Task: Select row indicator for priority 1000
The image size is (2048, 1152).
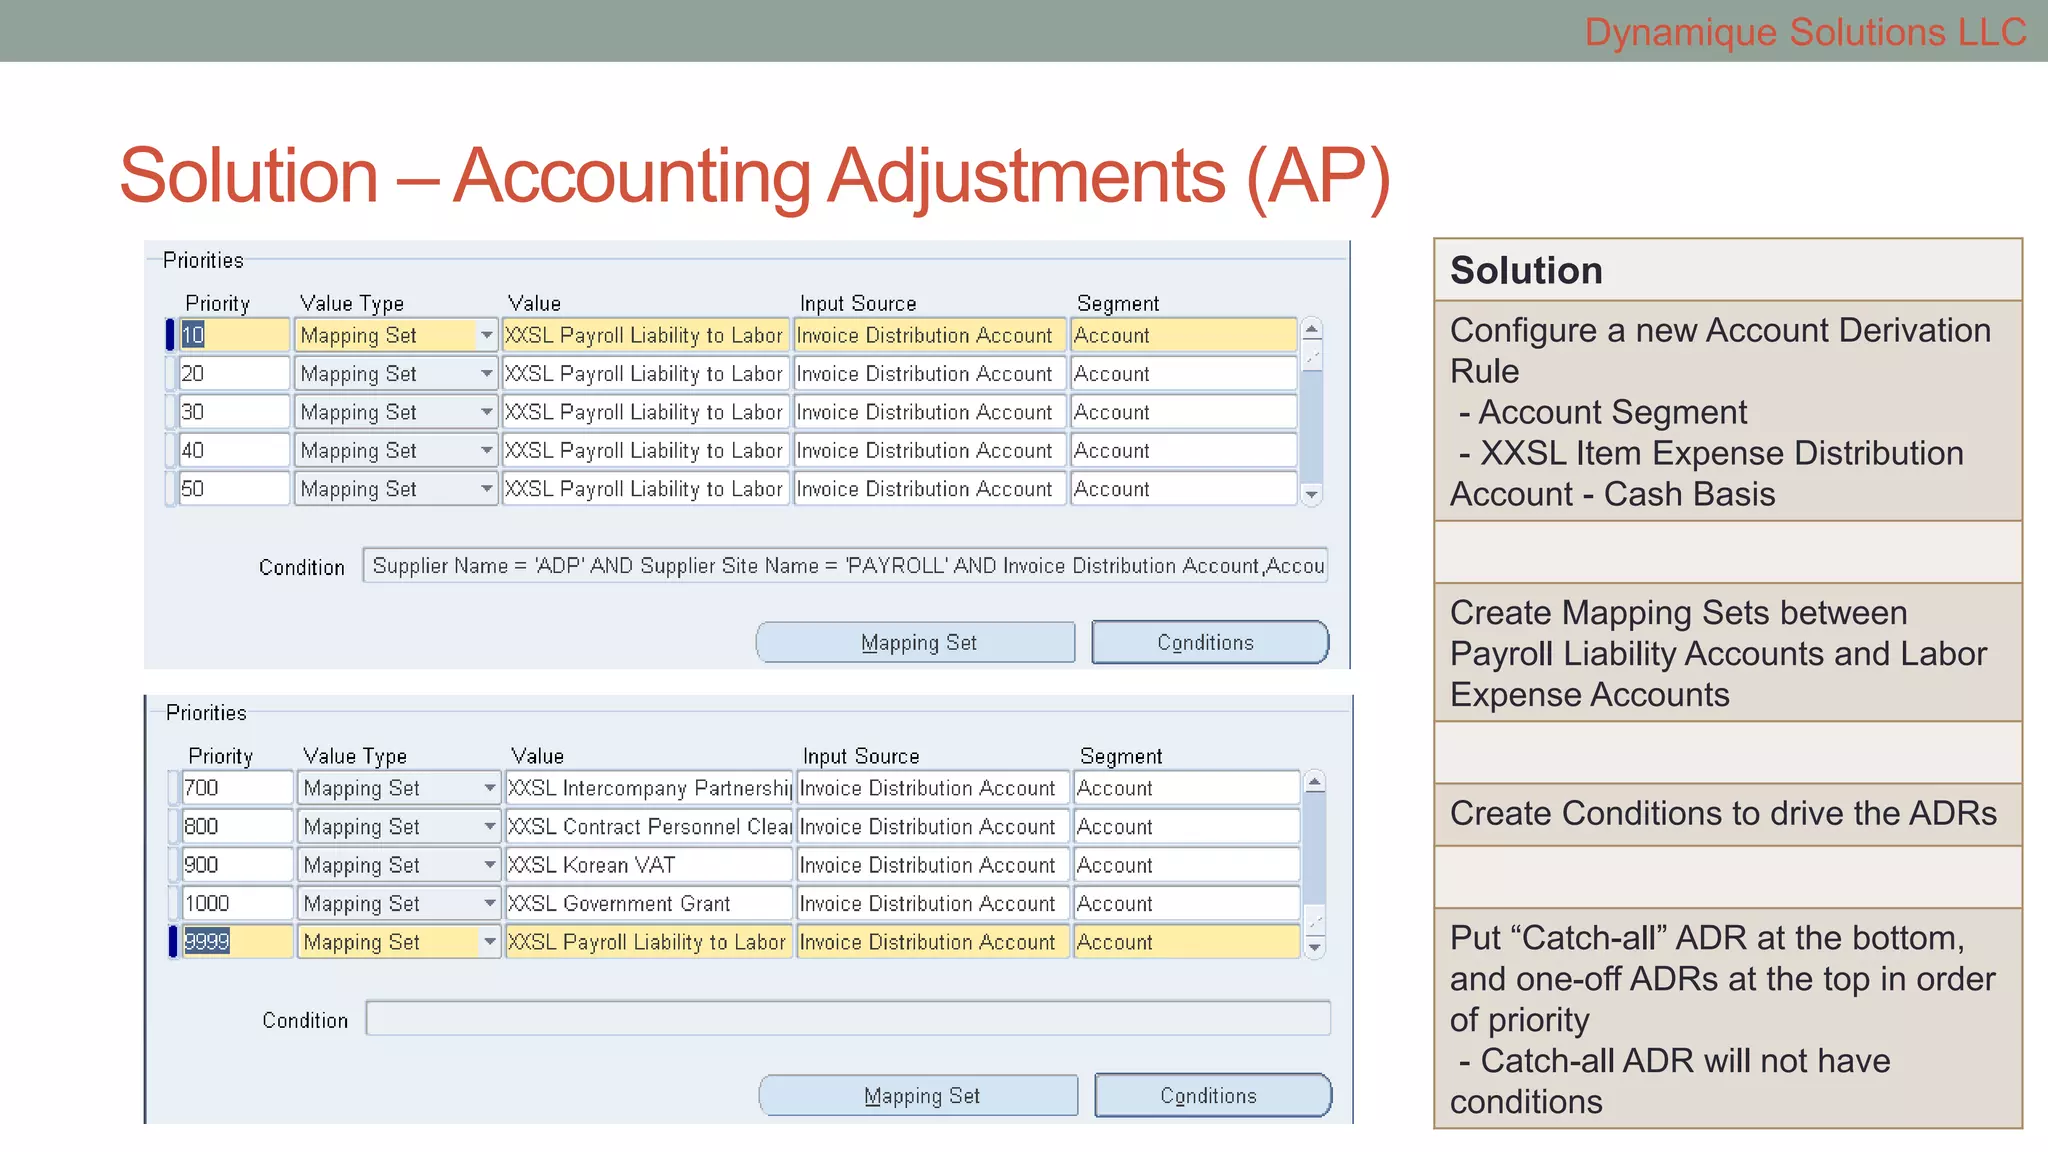Action: pos(174,904)
